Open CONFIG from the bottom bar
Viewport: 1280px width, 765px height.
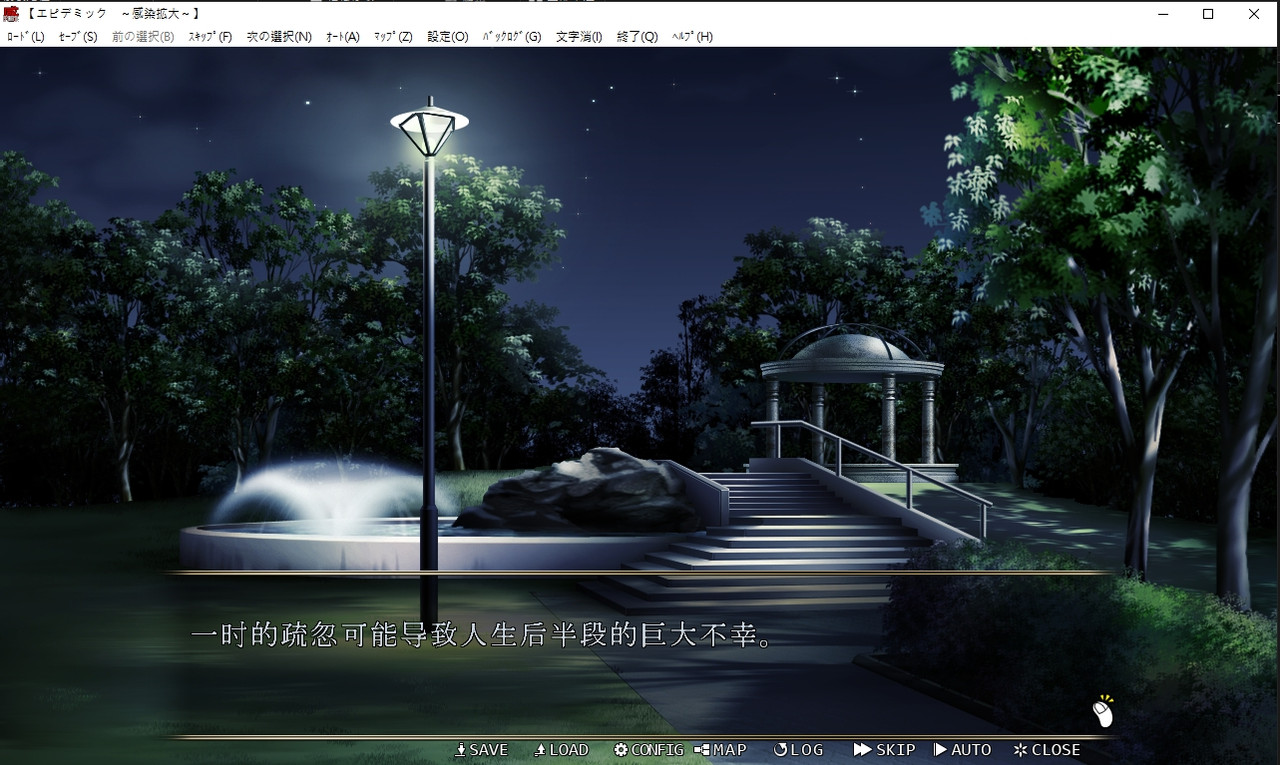point(649,750)
